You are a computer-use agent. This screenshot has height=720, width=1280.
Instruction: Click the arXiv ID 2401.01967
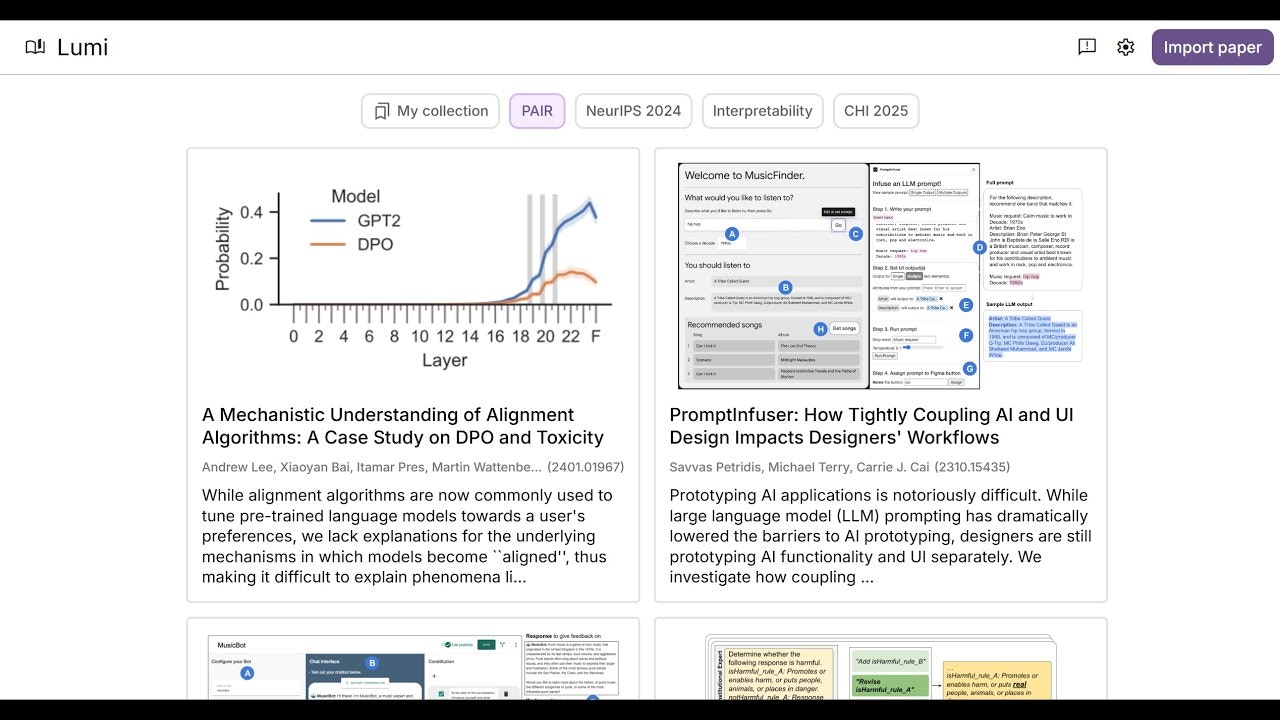[585, 467]
